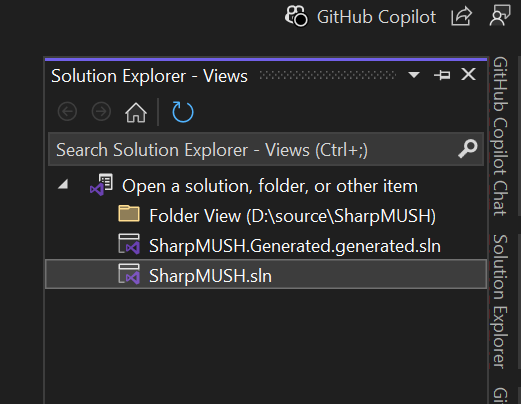Image resolution: width=521 pixels, height=404 pixels.
Task: Click the folder icon beside Folder View
Action: pyautogui.click(x=129, y=214)
